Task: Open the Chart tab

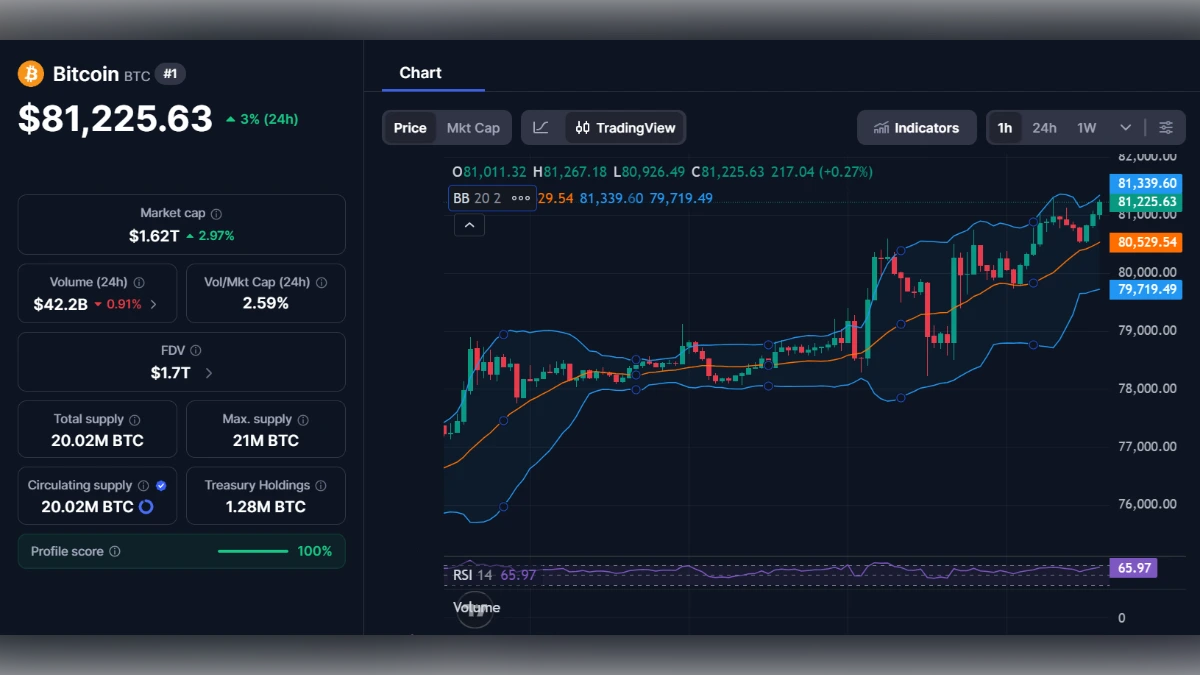Action: coord(420,73)
